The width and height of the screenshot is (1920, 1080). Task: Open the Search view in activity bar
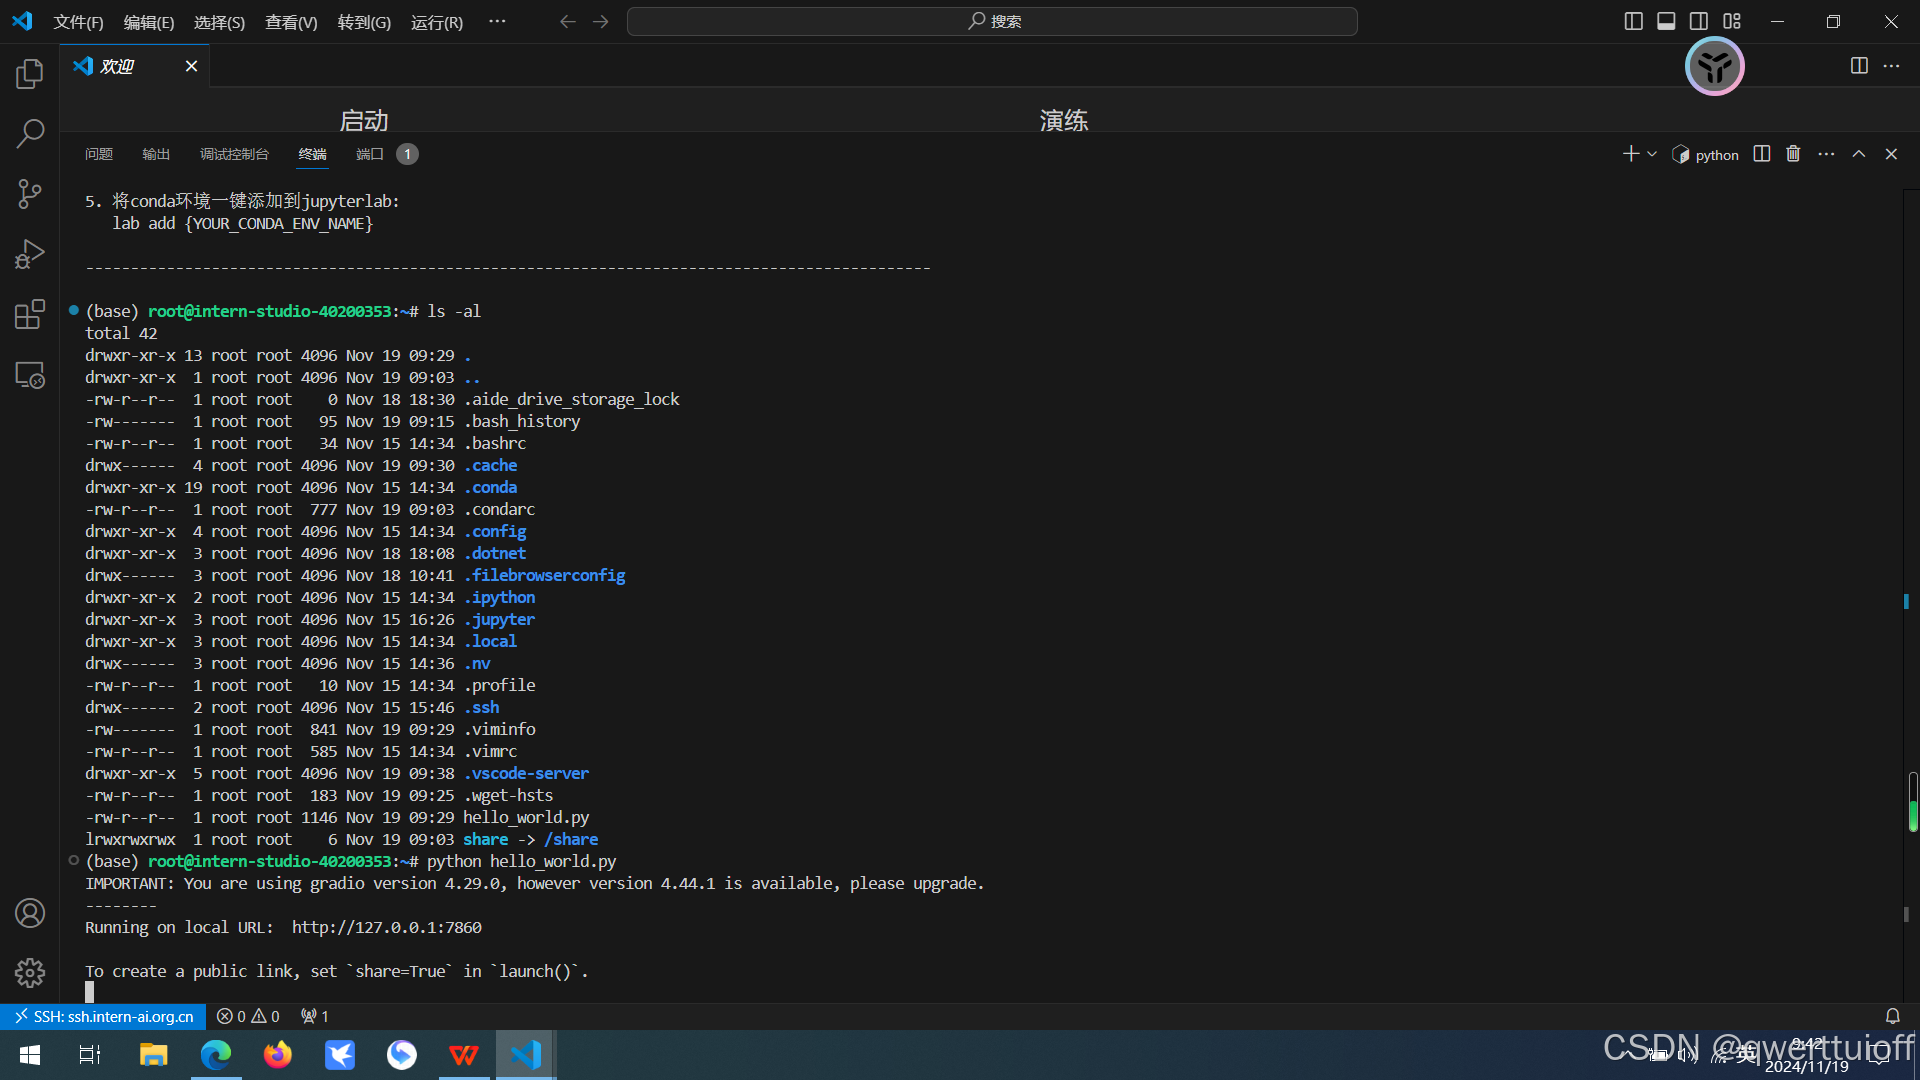(30, 133)
